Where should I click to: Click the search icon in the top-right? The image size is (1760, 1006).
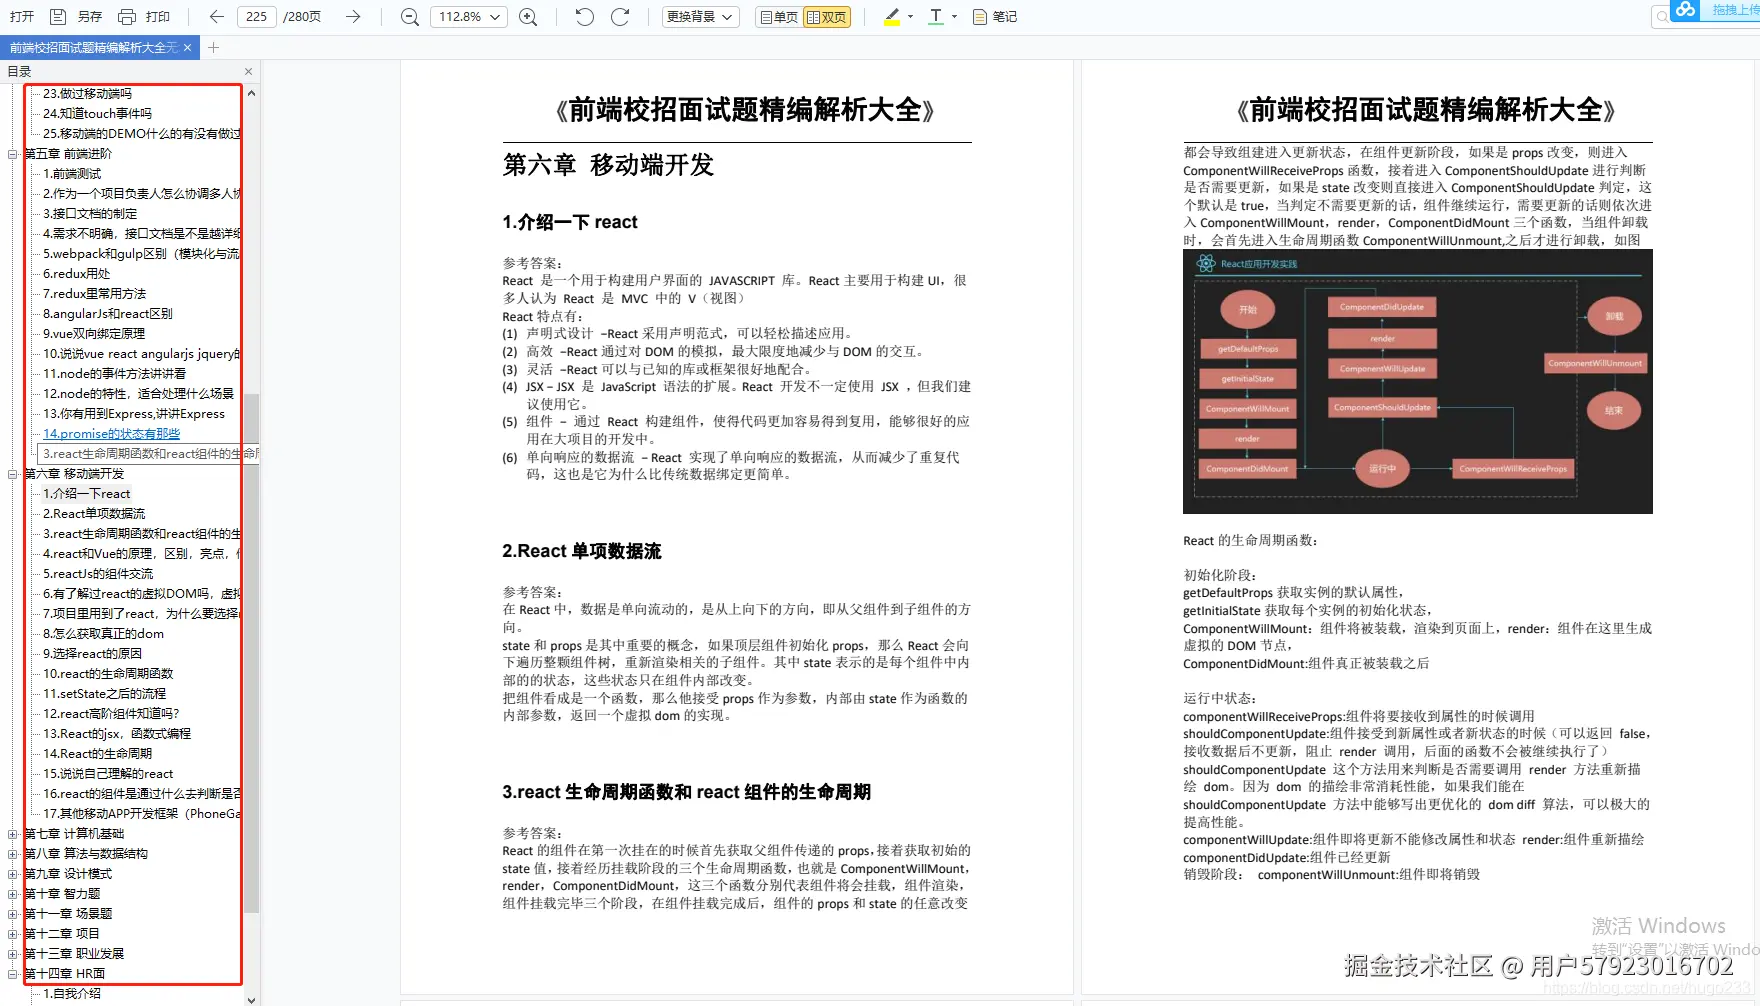pyautogui.click(x=1662, y=16)
